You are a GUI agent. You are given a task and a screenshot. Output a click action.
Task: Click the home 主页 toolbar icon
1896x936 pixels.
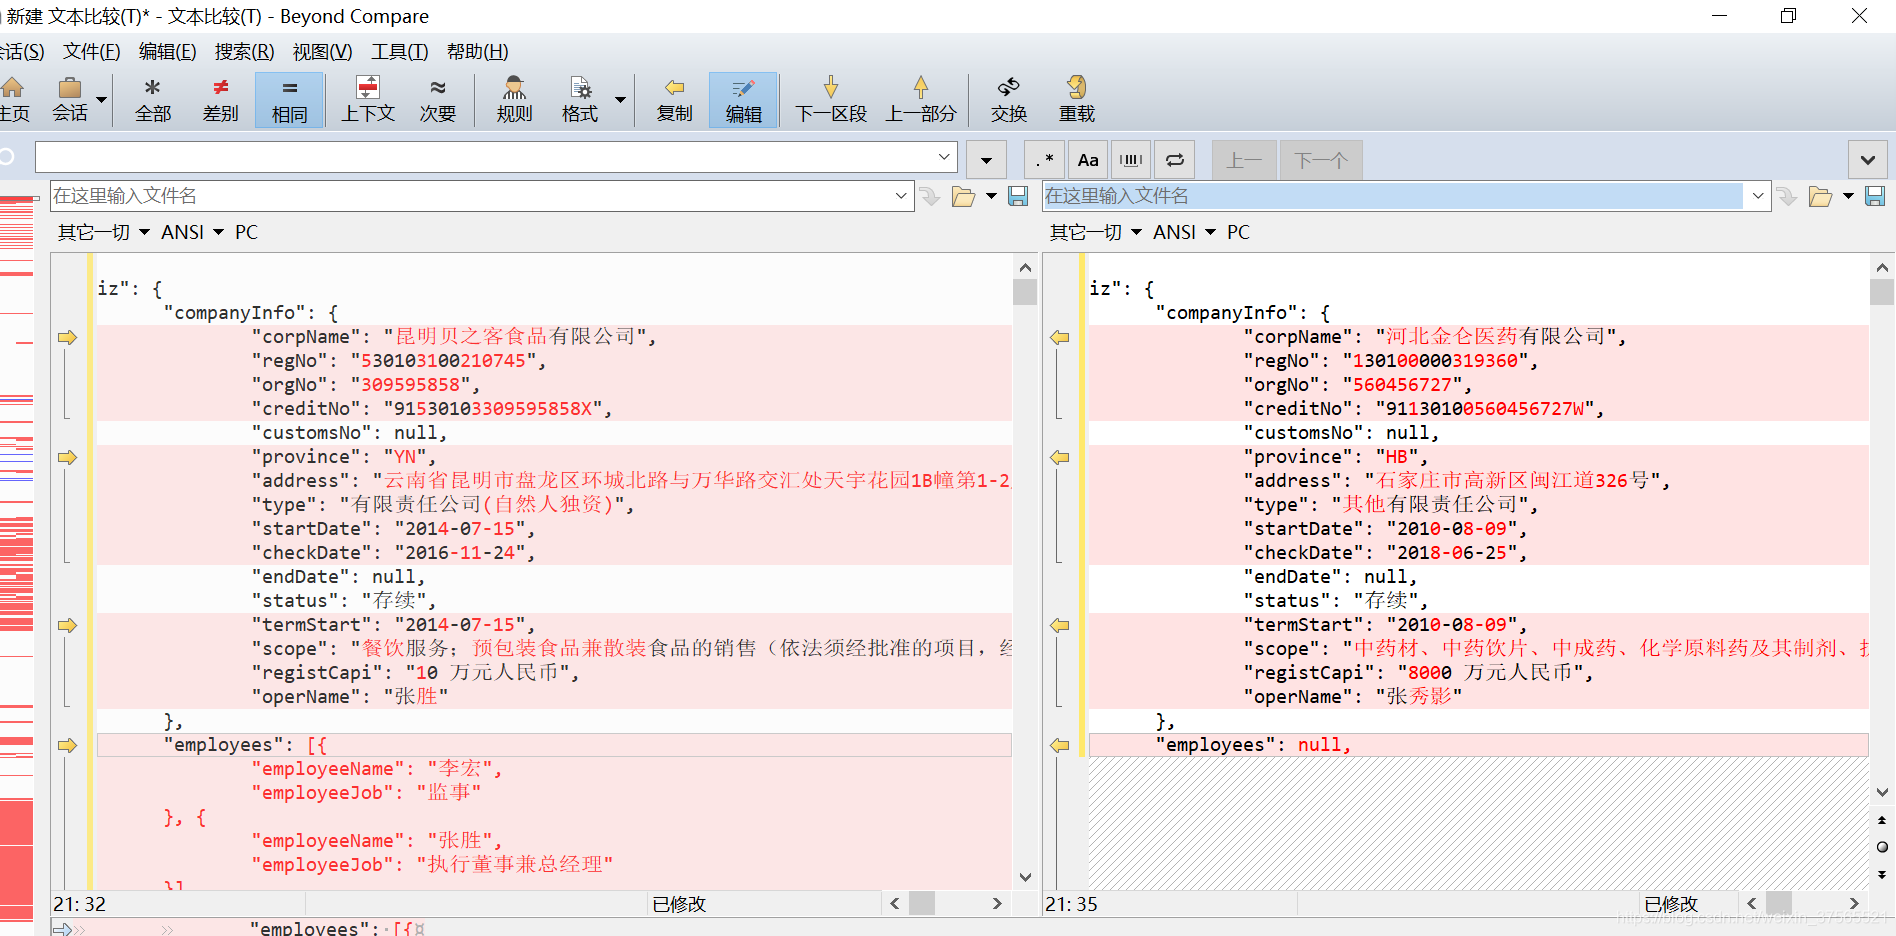click(14, 100)
